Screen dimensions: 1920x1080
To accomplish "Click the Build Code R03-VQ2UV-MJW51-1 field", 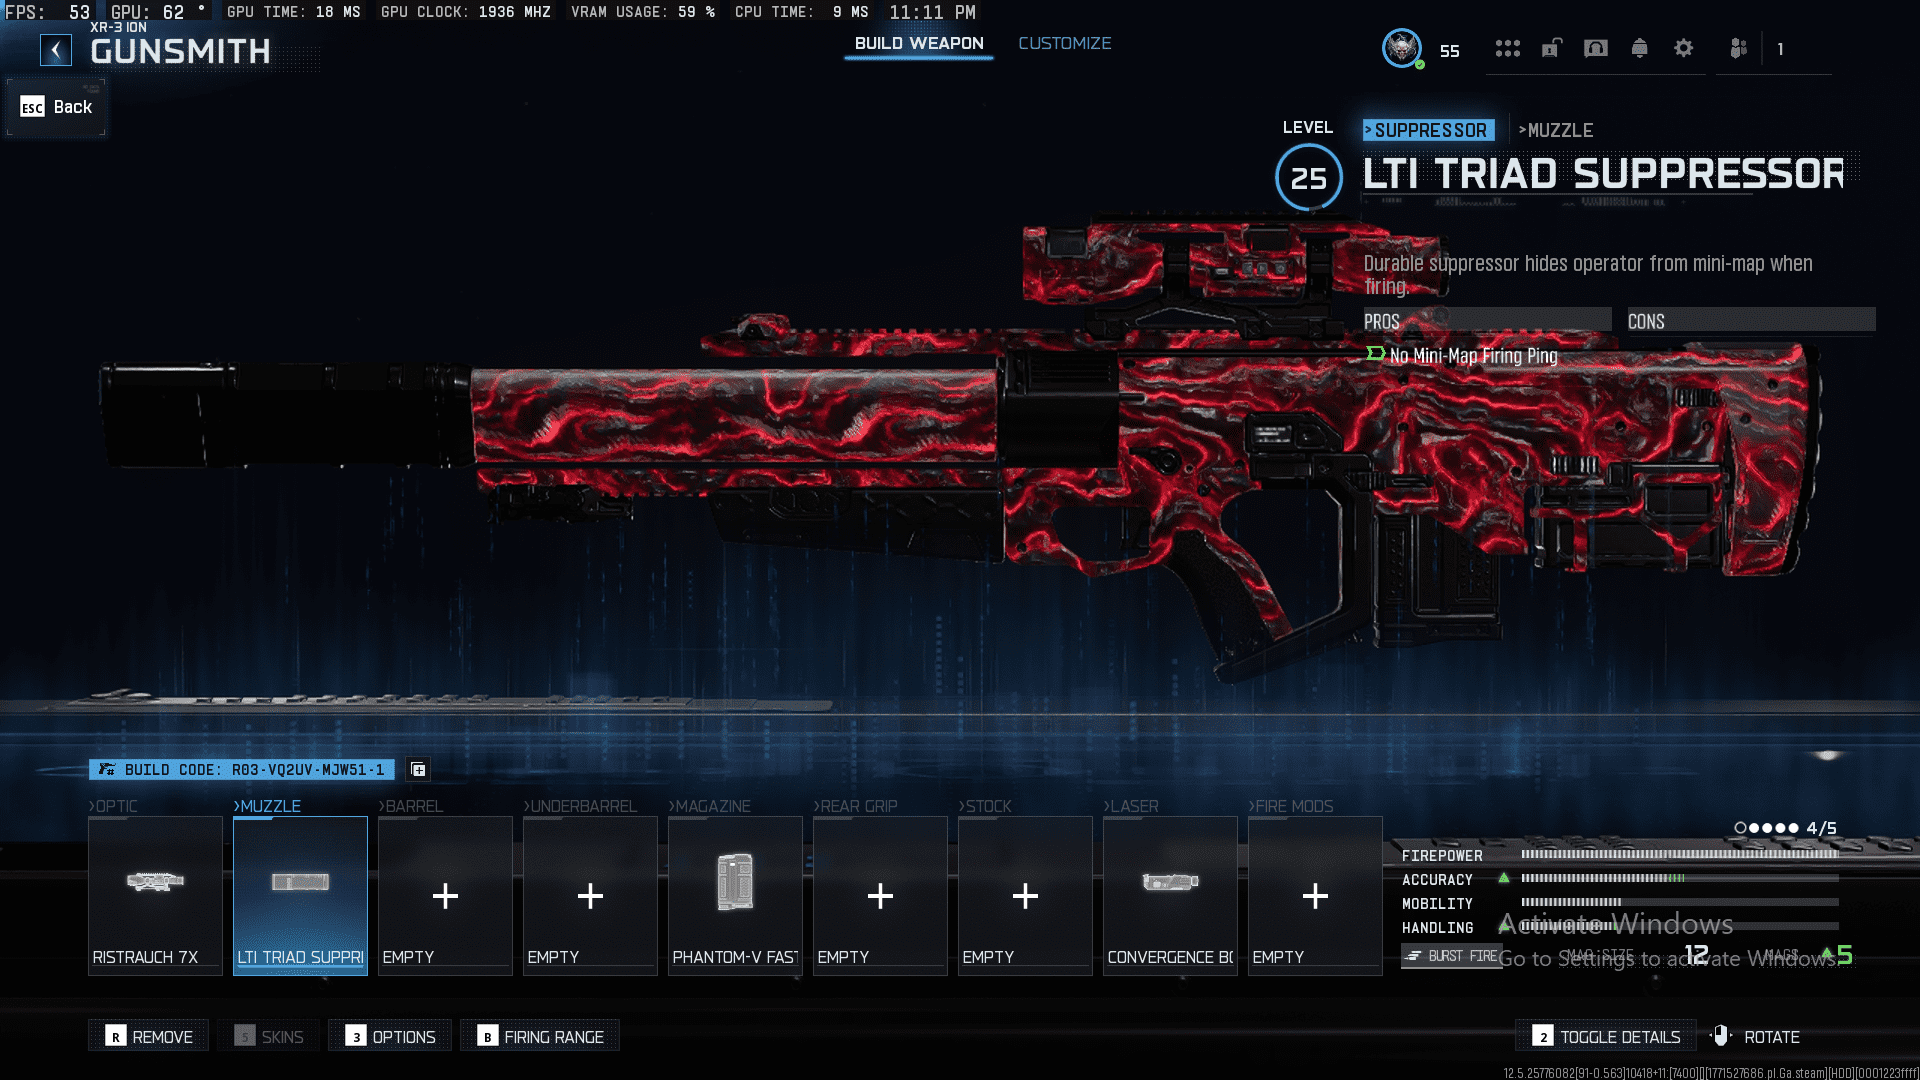I will (242, 769).
